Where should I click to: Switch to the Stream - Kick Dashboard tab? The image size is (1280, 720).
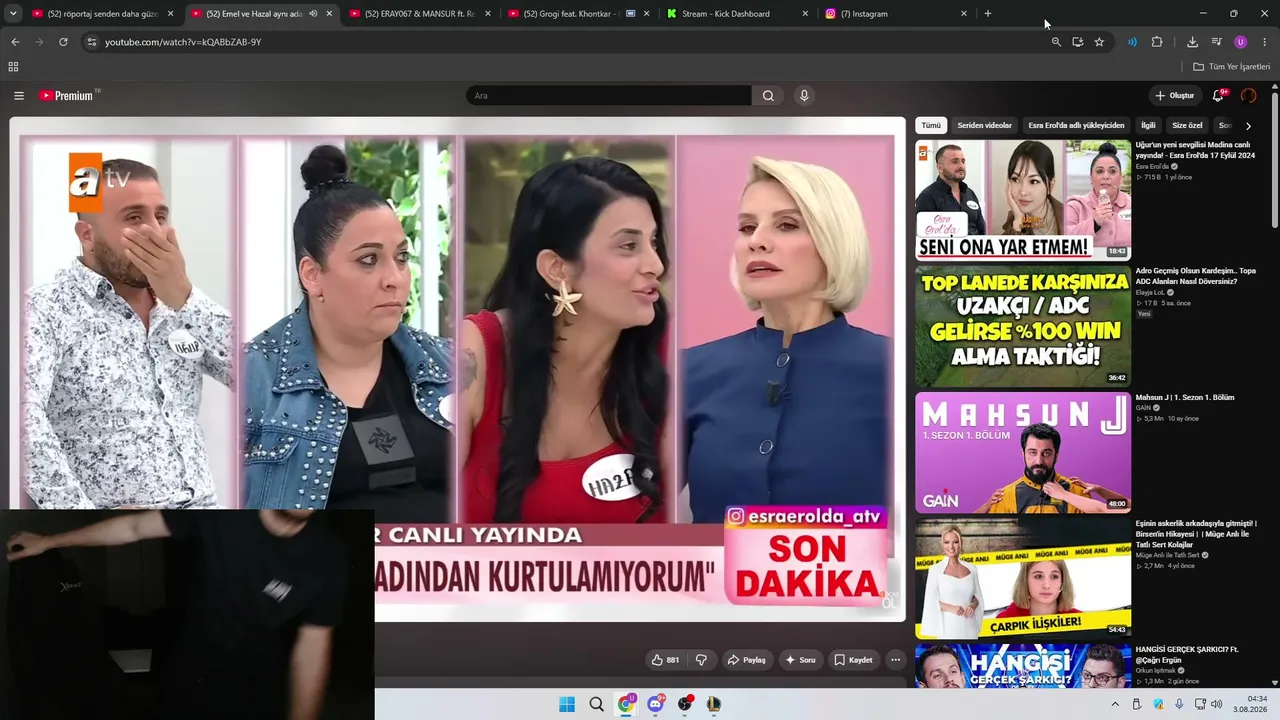[737, 14]
